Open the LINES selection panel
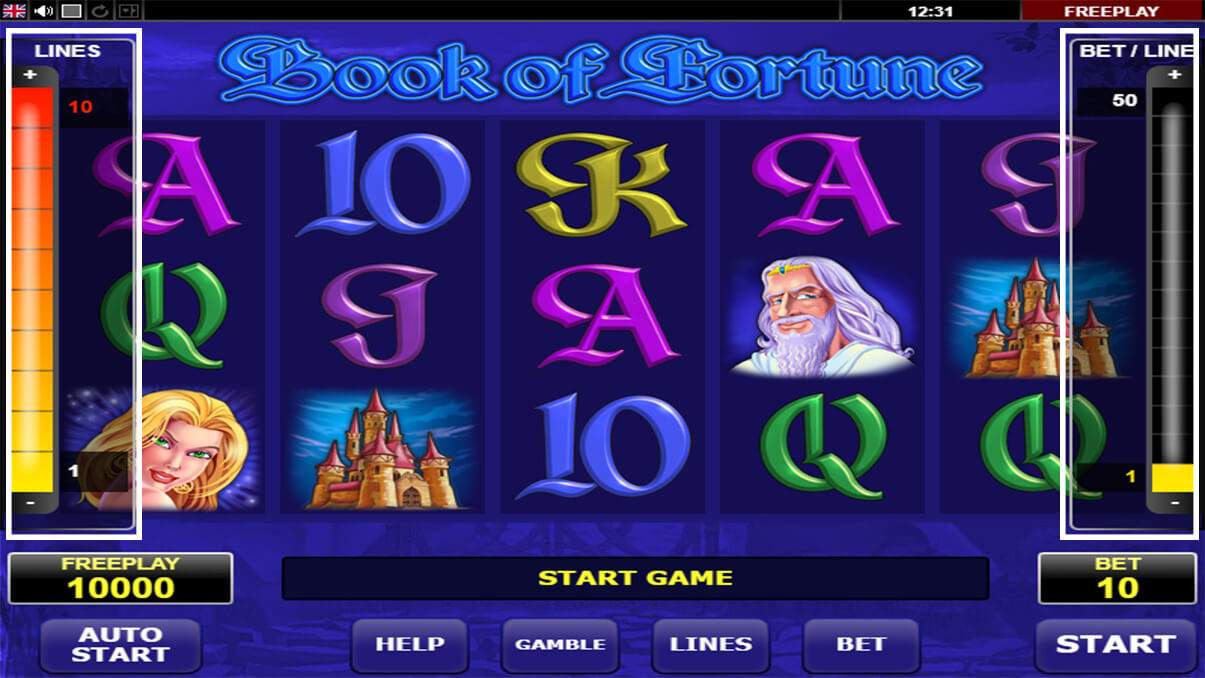1205x678 pixels. click(x=711, y=645)
